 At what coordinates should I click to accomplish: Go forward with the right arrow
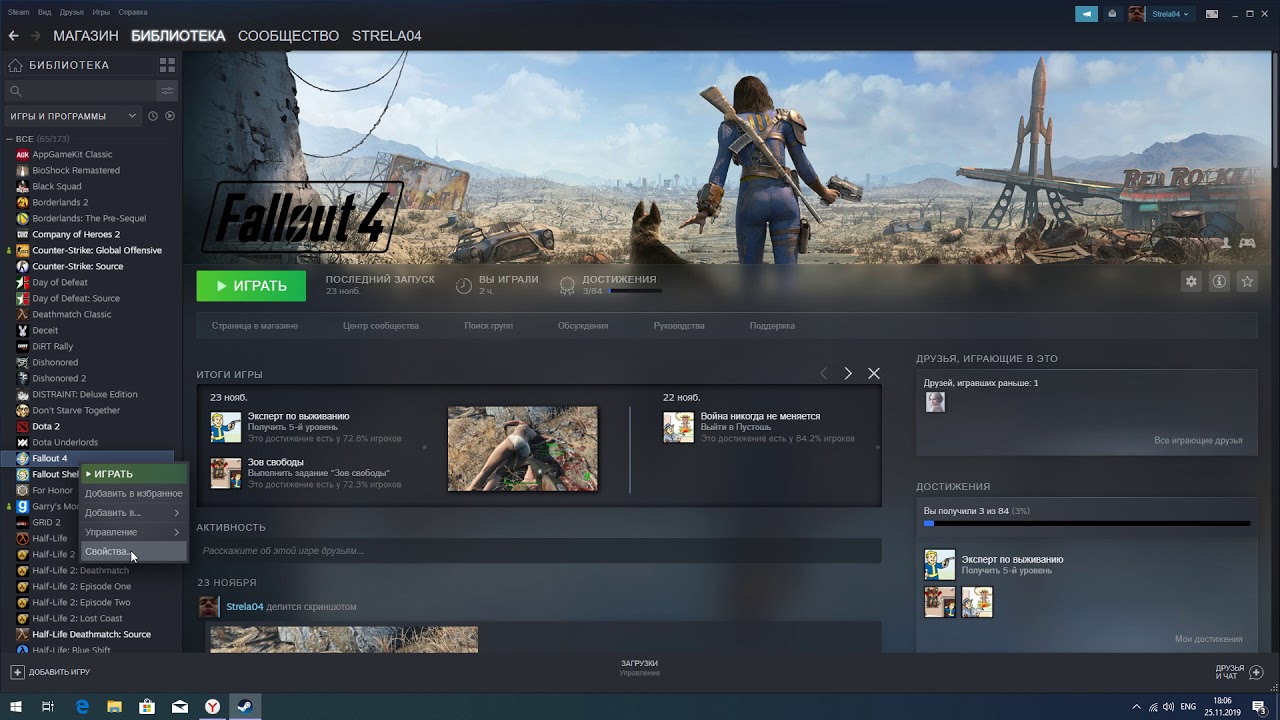(36, 36)
